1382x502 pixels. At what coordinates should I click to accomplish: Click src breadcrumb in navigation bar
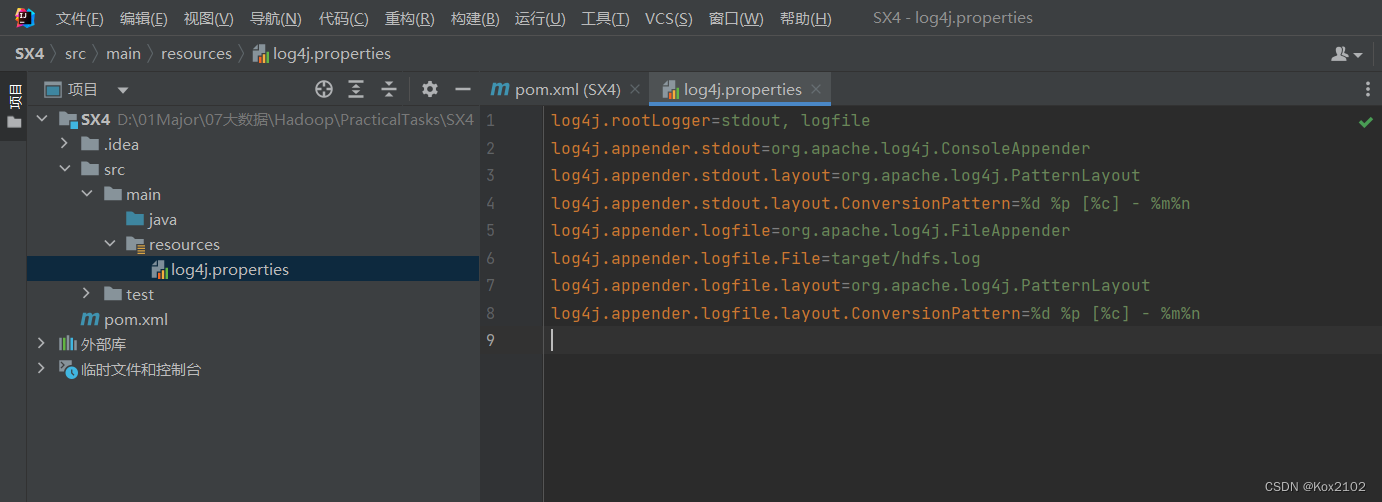tap(75, 54)
